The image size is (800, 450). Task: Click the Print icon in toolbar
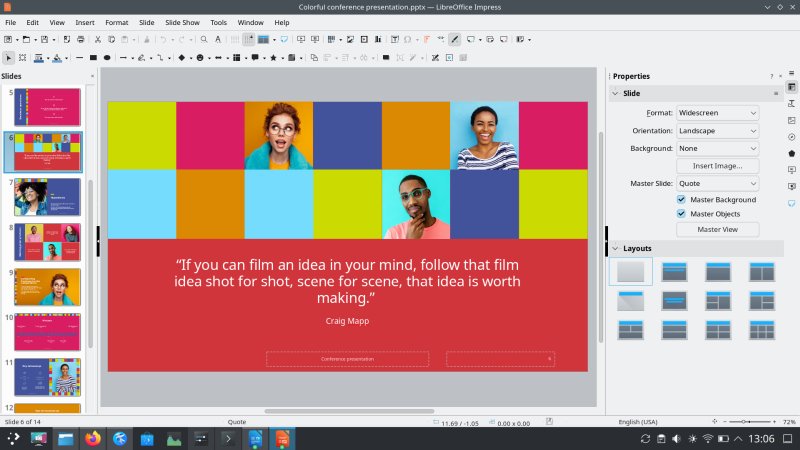(x=81, y=40)
